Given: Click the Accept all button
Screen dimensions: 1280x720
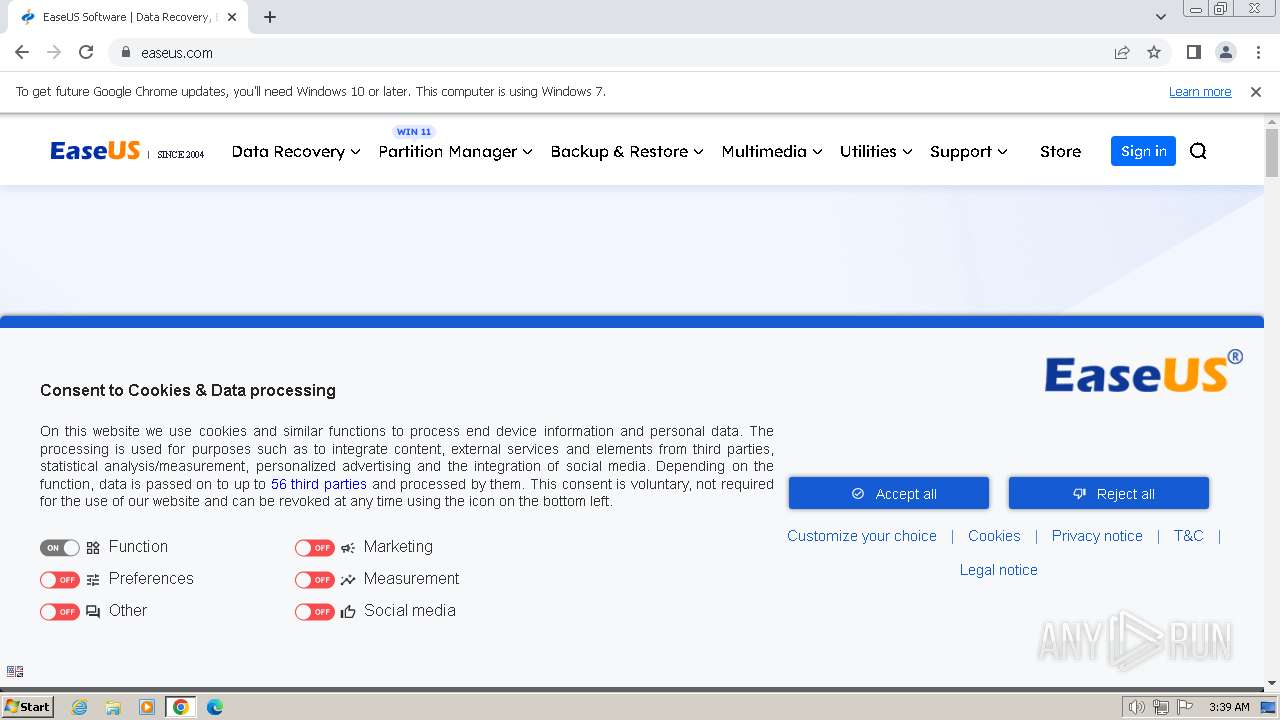Looking at the screenshot, I should coord(889,493).
